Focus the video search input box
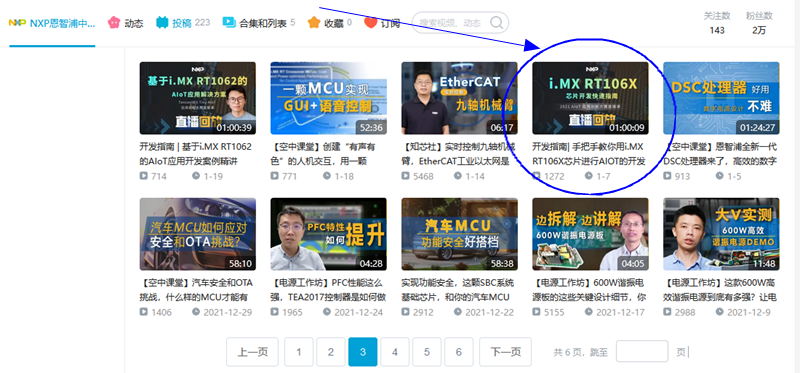The image size is (800, 373). (x=452, y=23)
